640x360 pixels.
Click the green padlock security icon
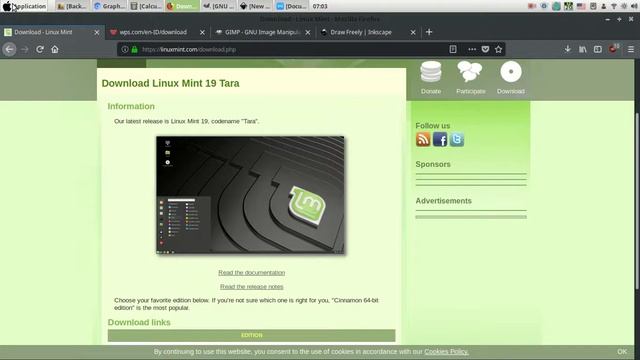tap(134, 49)
